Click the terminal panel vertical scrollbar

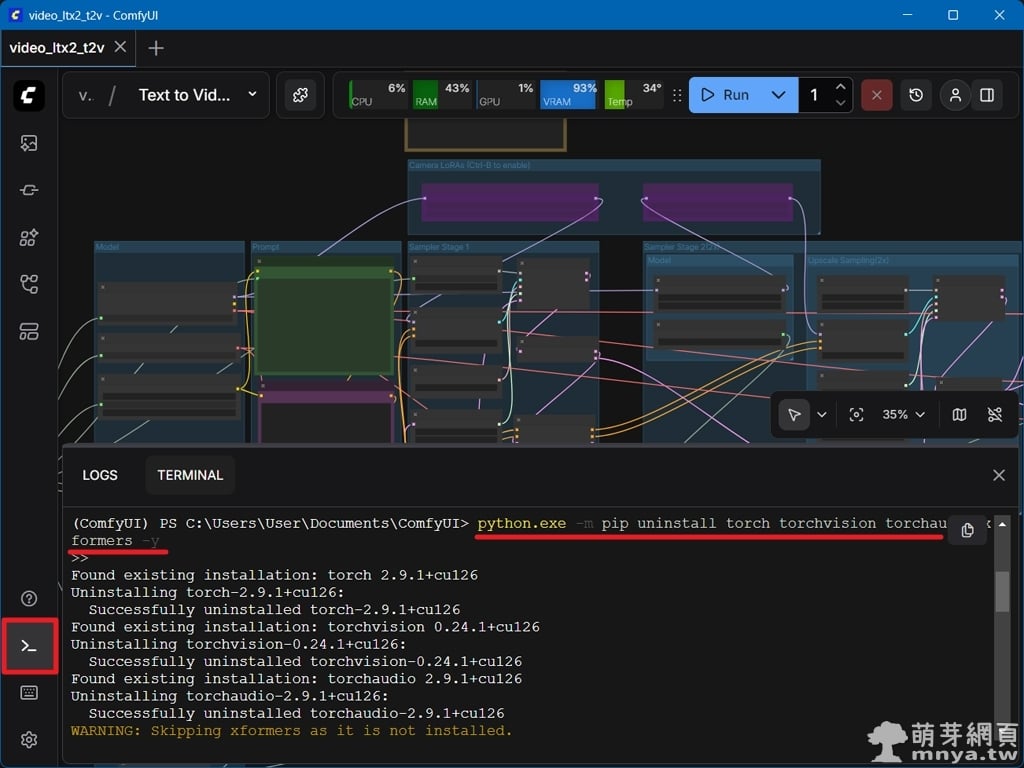1002,590
